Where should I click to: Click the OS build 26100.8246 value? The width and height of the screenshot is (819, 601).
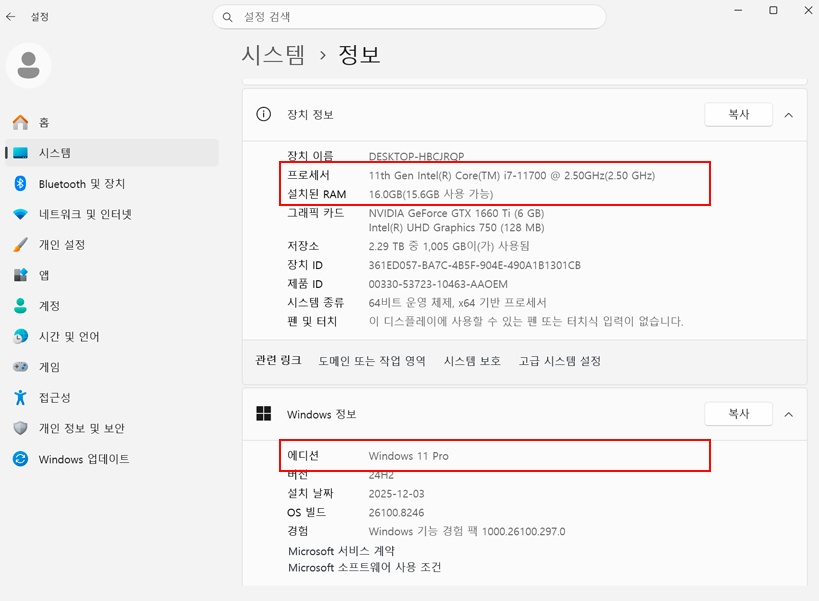[396, 513]
